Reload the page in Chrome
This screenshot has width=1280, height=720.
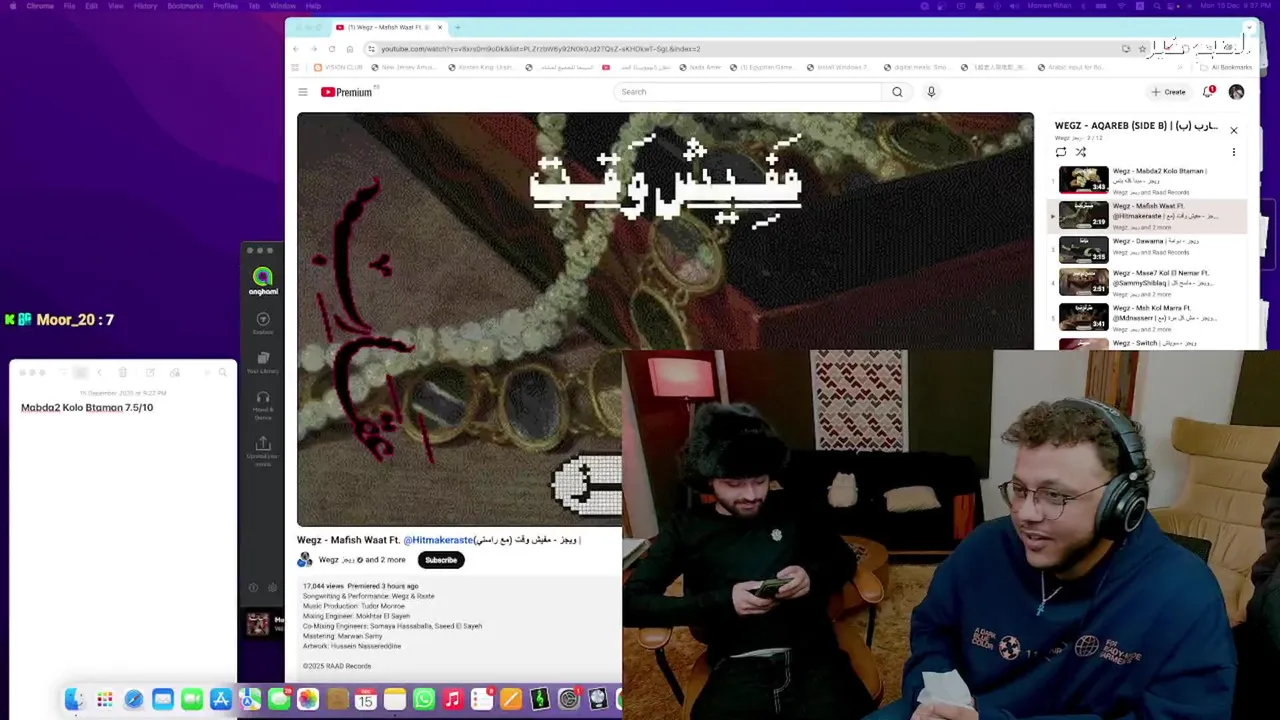coord(332,48)
